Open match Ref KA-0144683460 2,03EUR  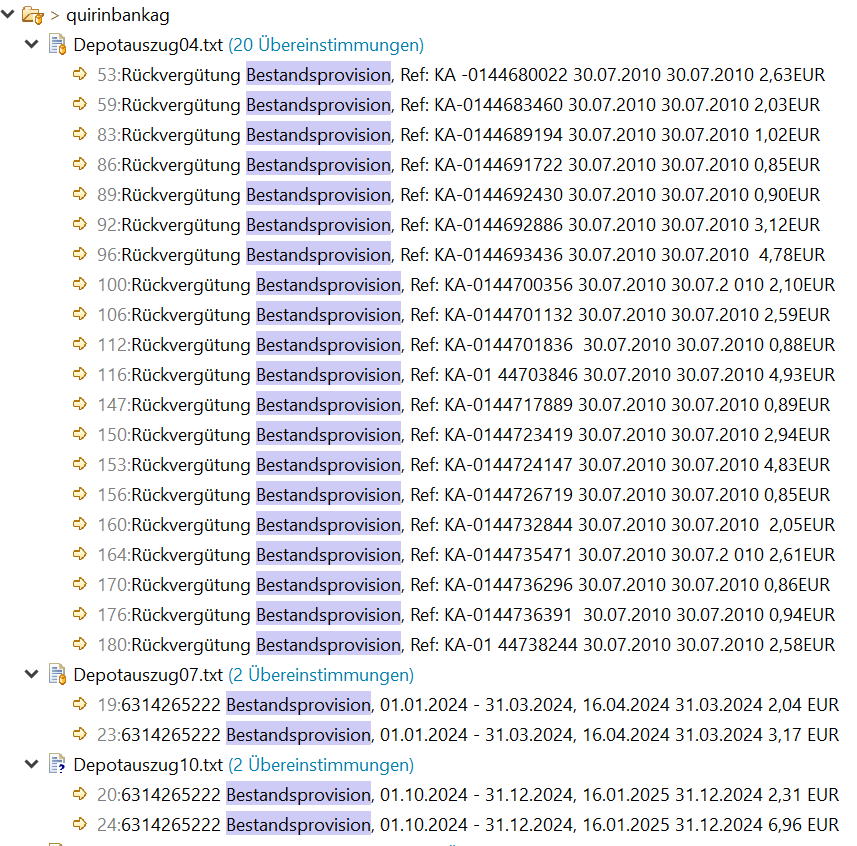click(x=459, y=105)
